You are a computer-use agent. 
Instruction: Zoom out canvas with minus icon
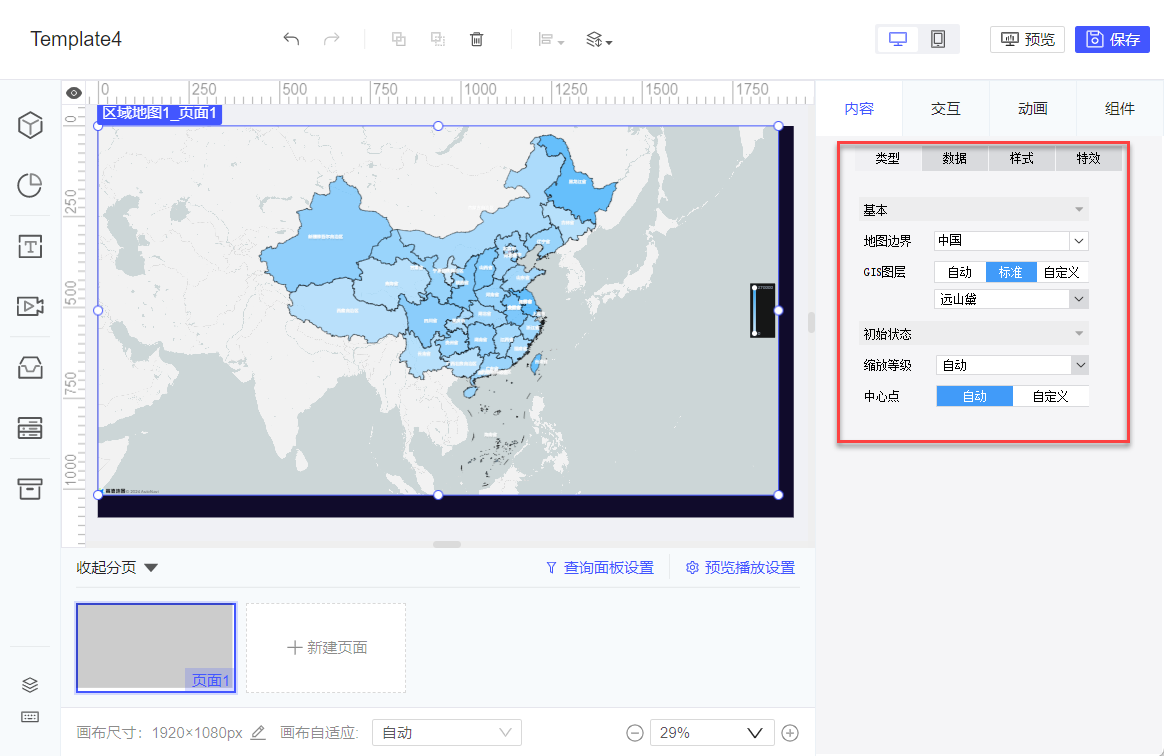pyautogui.click(x=635, y=734)
